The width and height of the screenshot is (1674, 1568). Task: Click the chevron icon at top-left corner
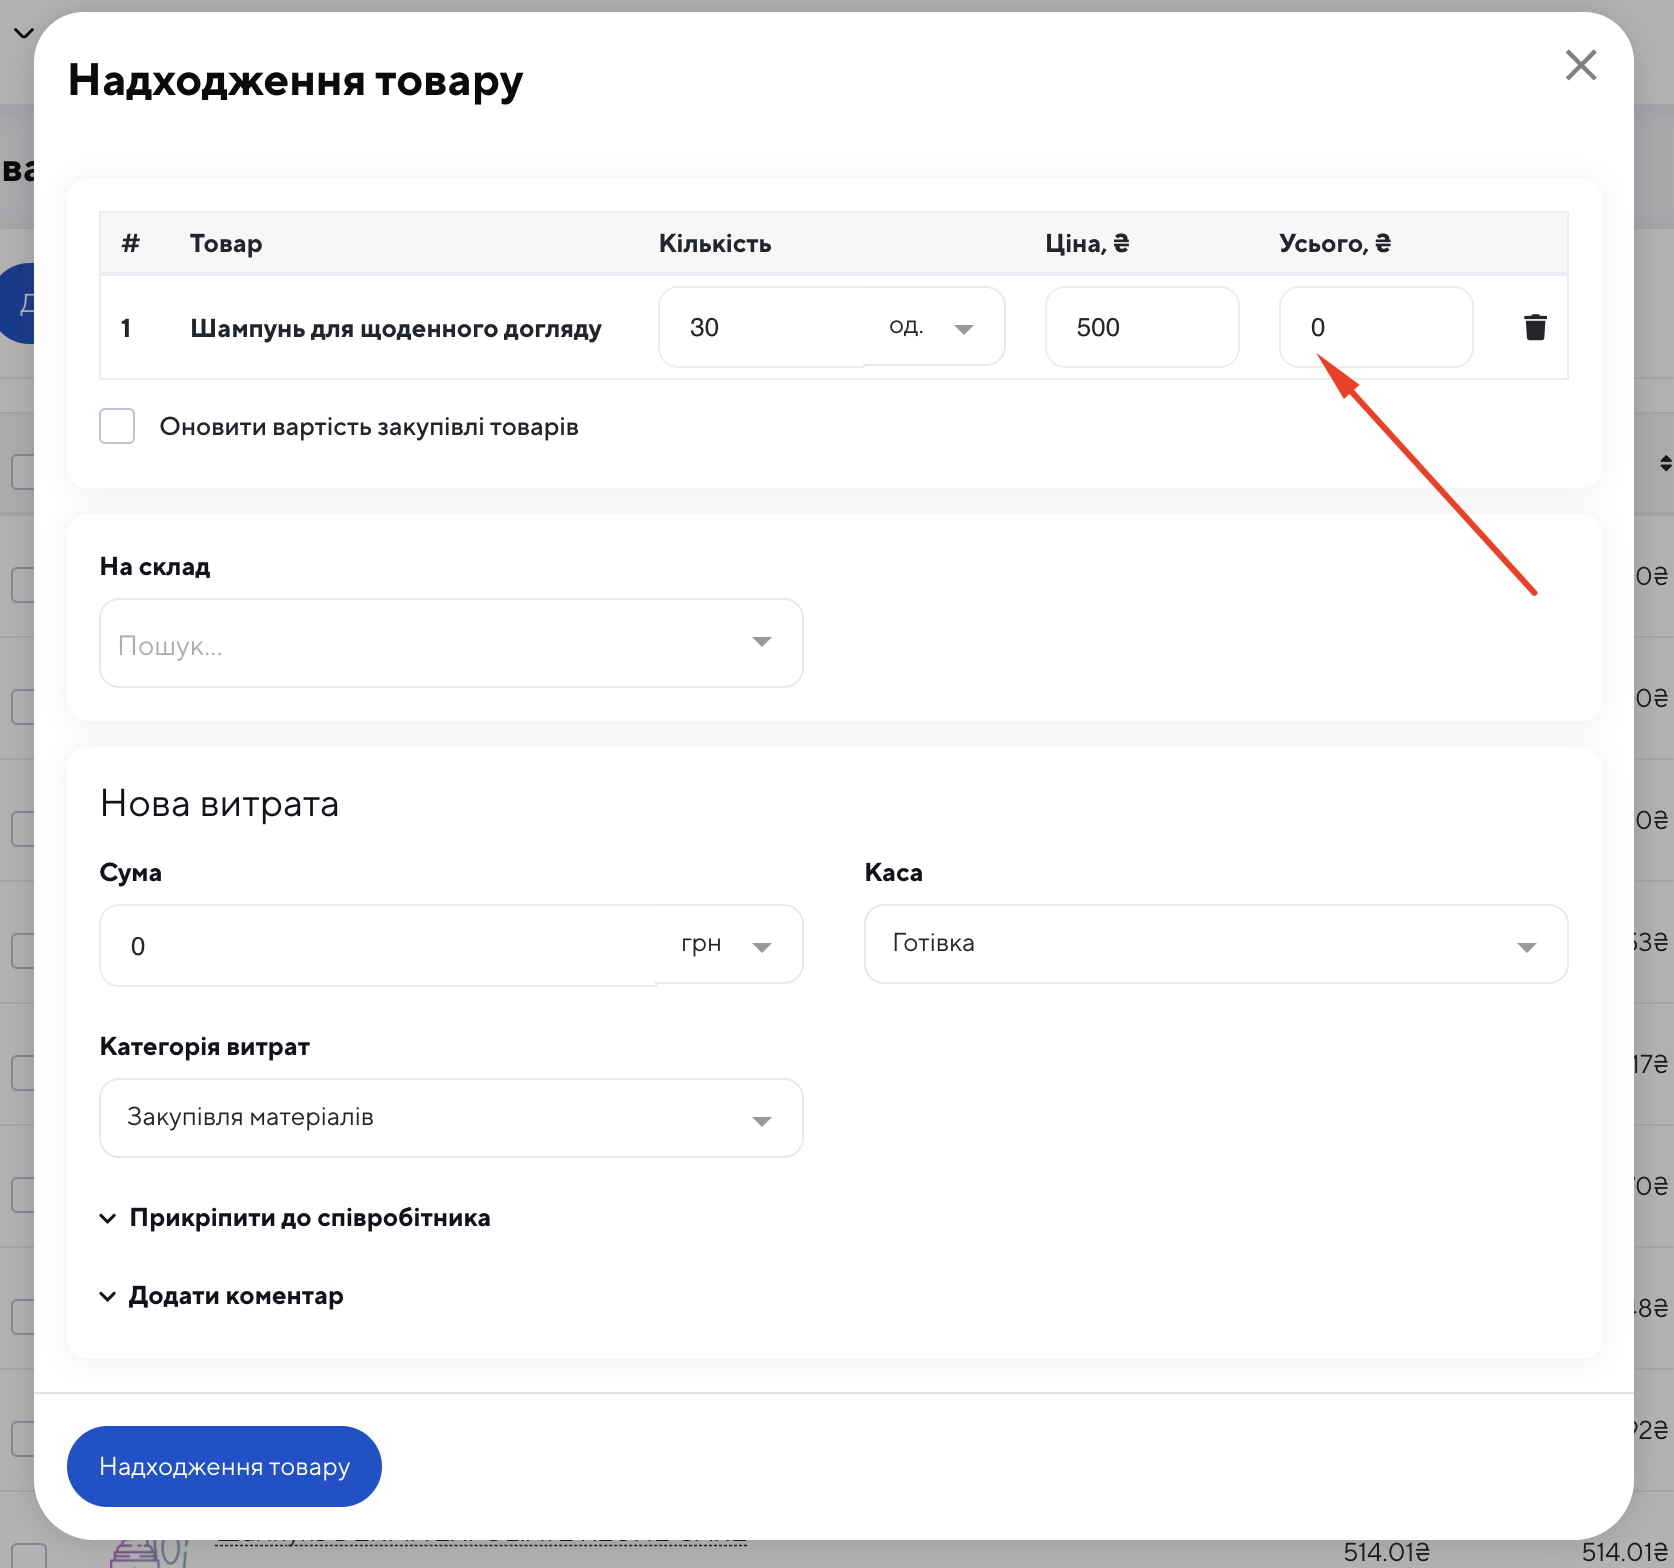coord(23,33)
